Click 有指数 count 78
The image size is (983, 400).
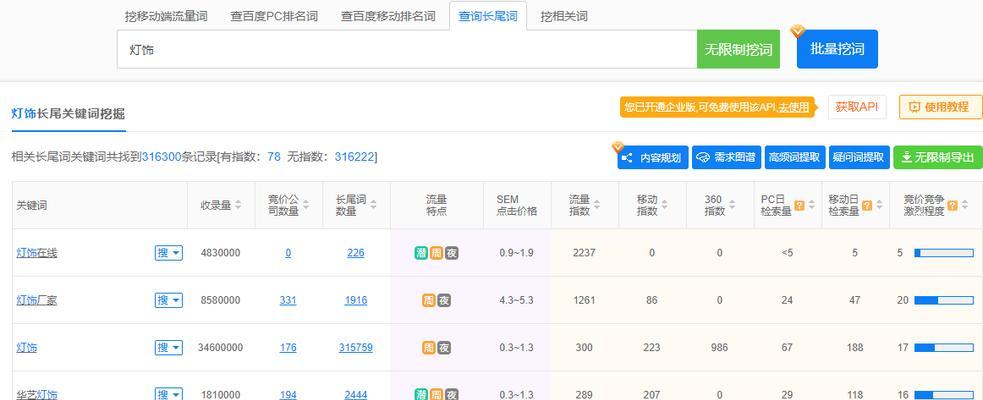[274, 157]
